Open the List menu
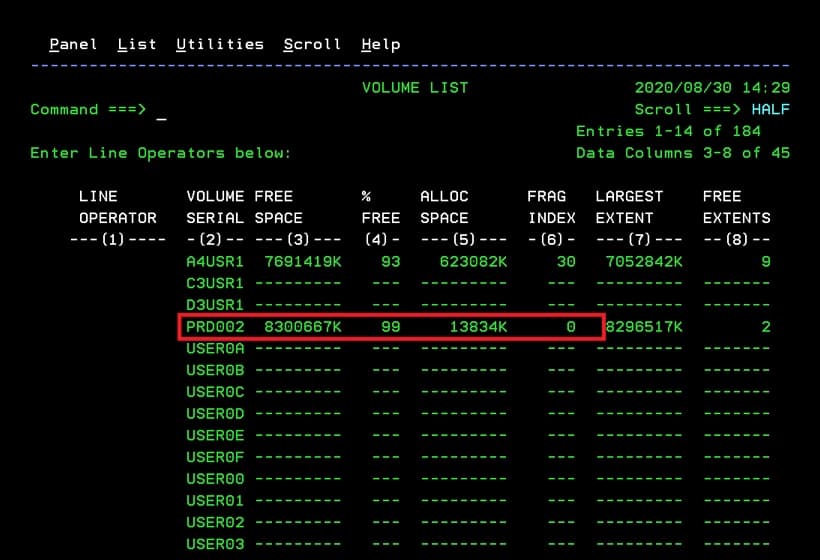The image size is (820, 560). 136,44
